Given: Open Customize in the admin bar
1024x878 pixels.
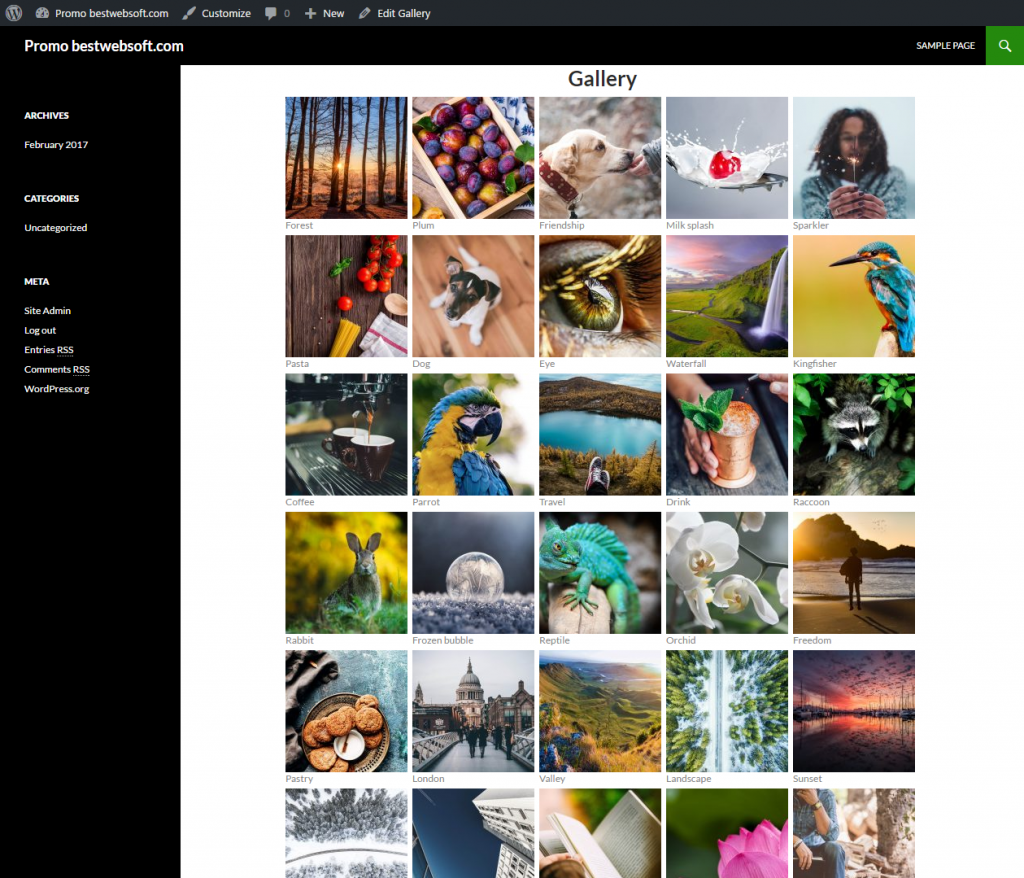Looking at the screenshot, I should [217, 13].
